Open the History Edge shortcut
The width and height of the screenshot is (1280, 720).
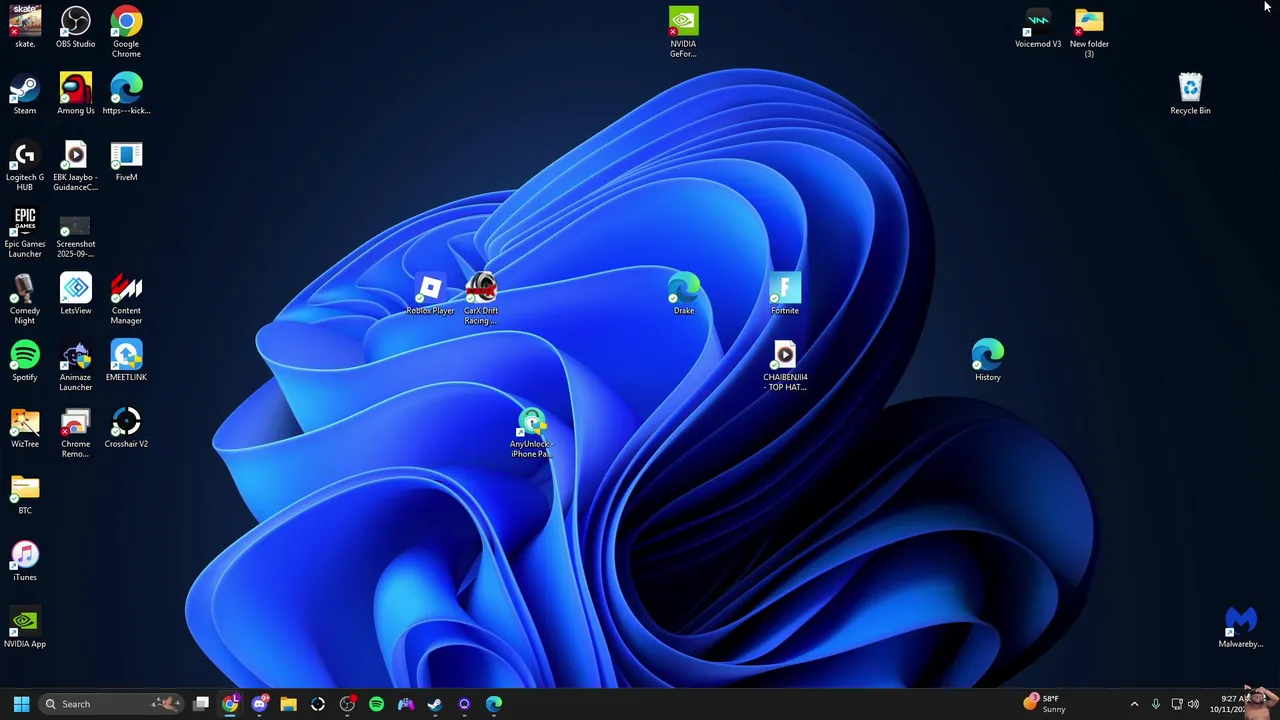pos(988,362)
